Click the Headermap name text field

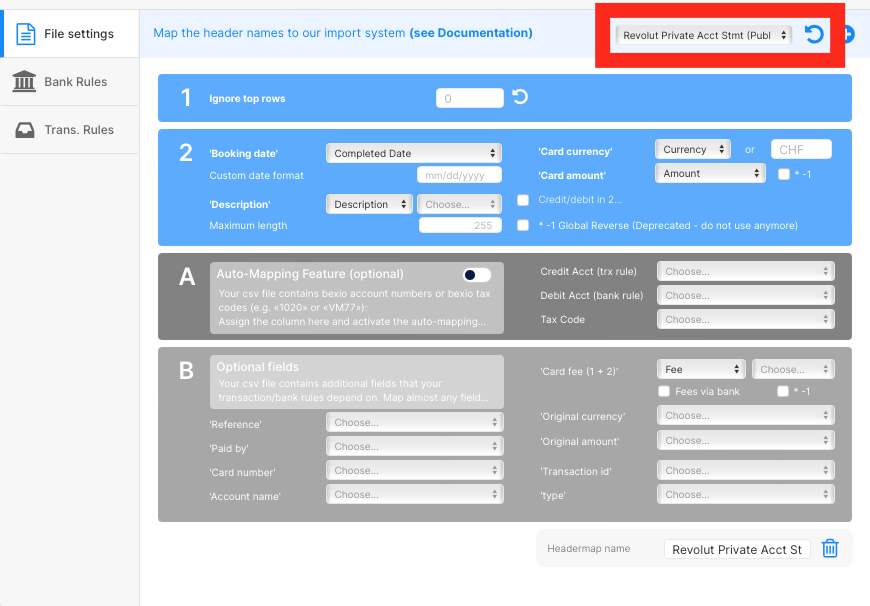737,549
